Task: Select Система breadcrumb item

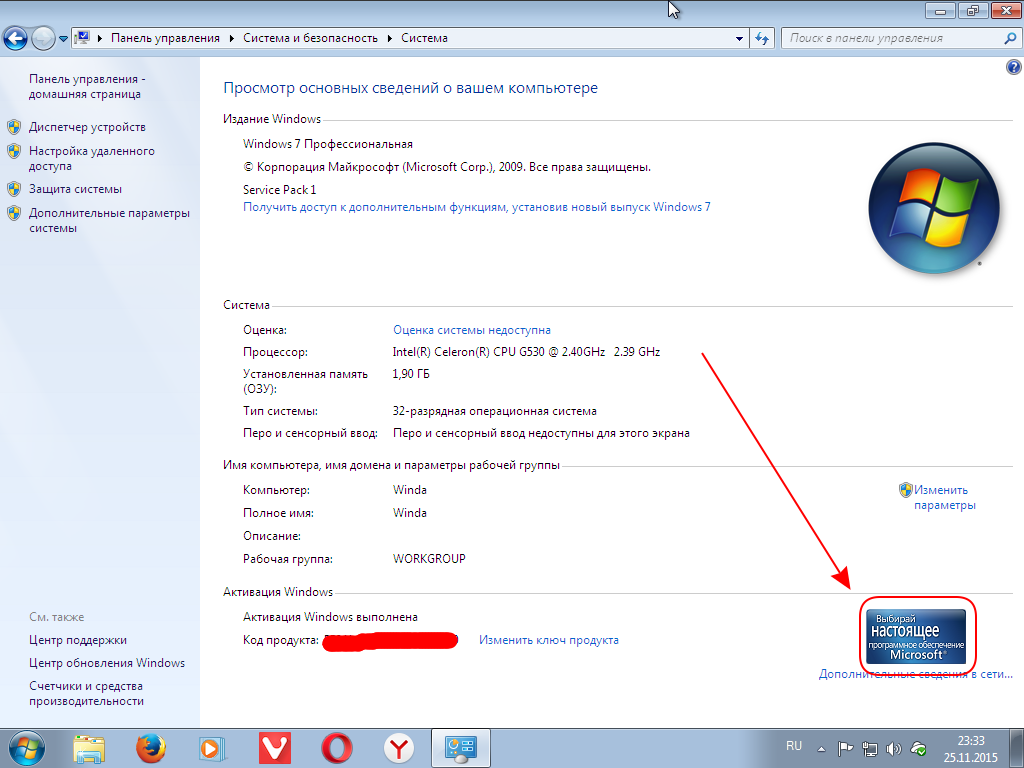Action: (424, 39)
